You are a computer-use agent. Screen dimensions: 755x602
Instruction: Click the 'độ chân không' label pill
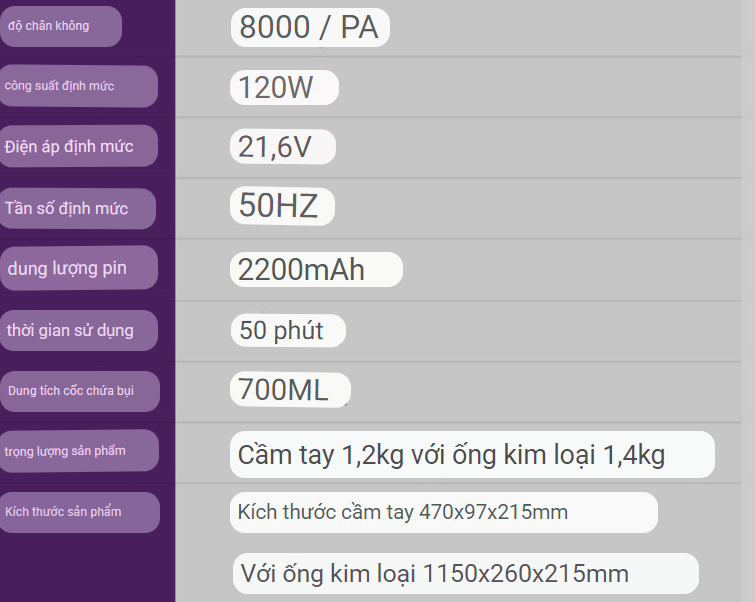(60, 26)
